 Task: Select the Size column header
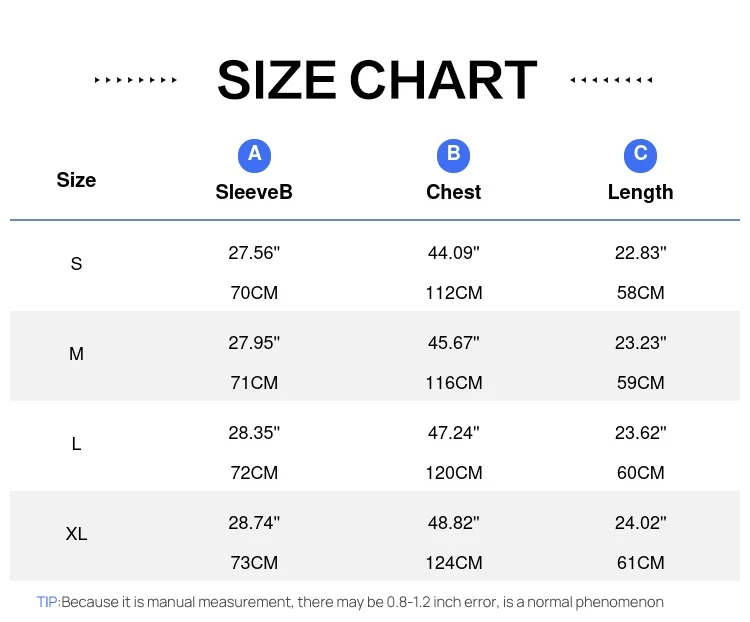[x=76, y=180]
